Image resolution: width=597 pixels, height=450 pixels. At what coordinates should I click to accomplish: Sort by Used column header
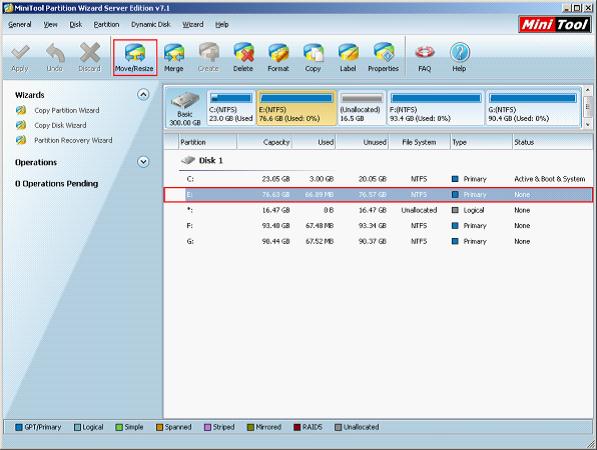click(x=314, y=142)
